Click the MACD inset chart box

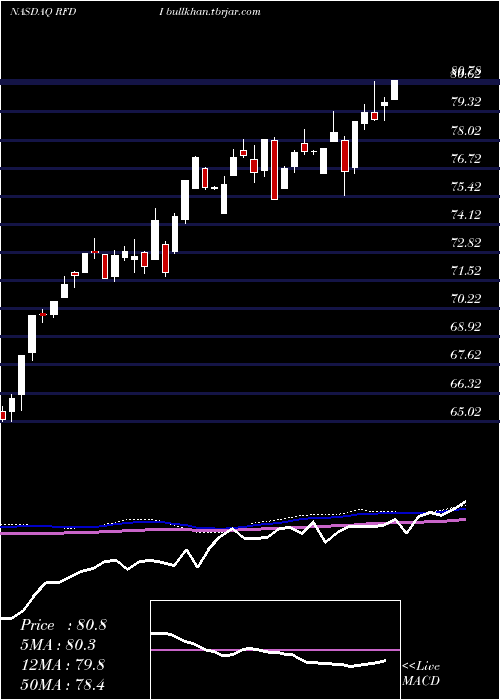pyautogui.click(x=275, y=650)
